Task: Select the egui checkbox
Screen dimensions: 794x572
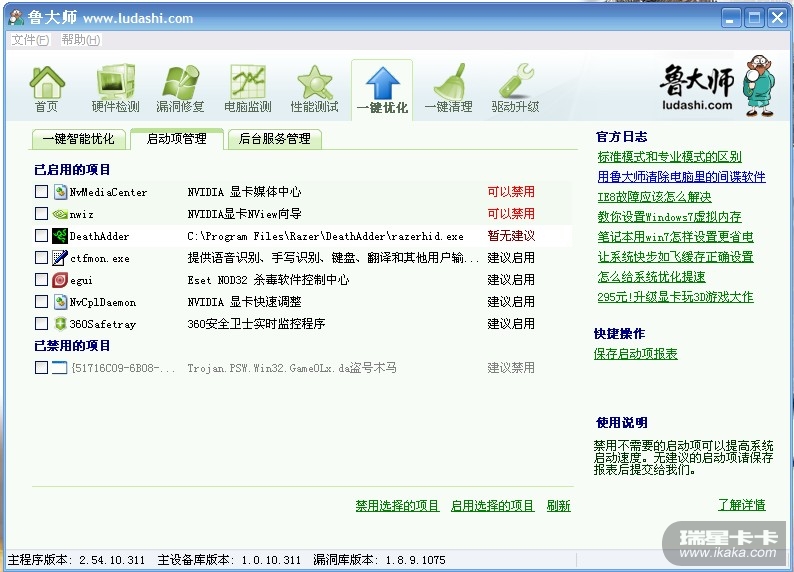Action: tap(42, 279)
